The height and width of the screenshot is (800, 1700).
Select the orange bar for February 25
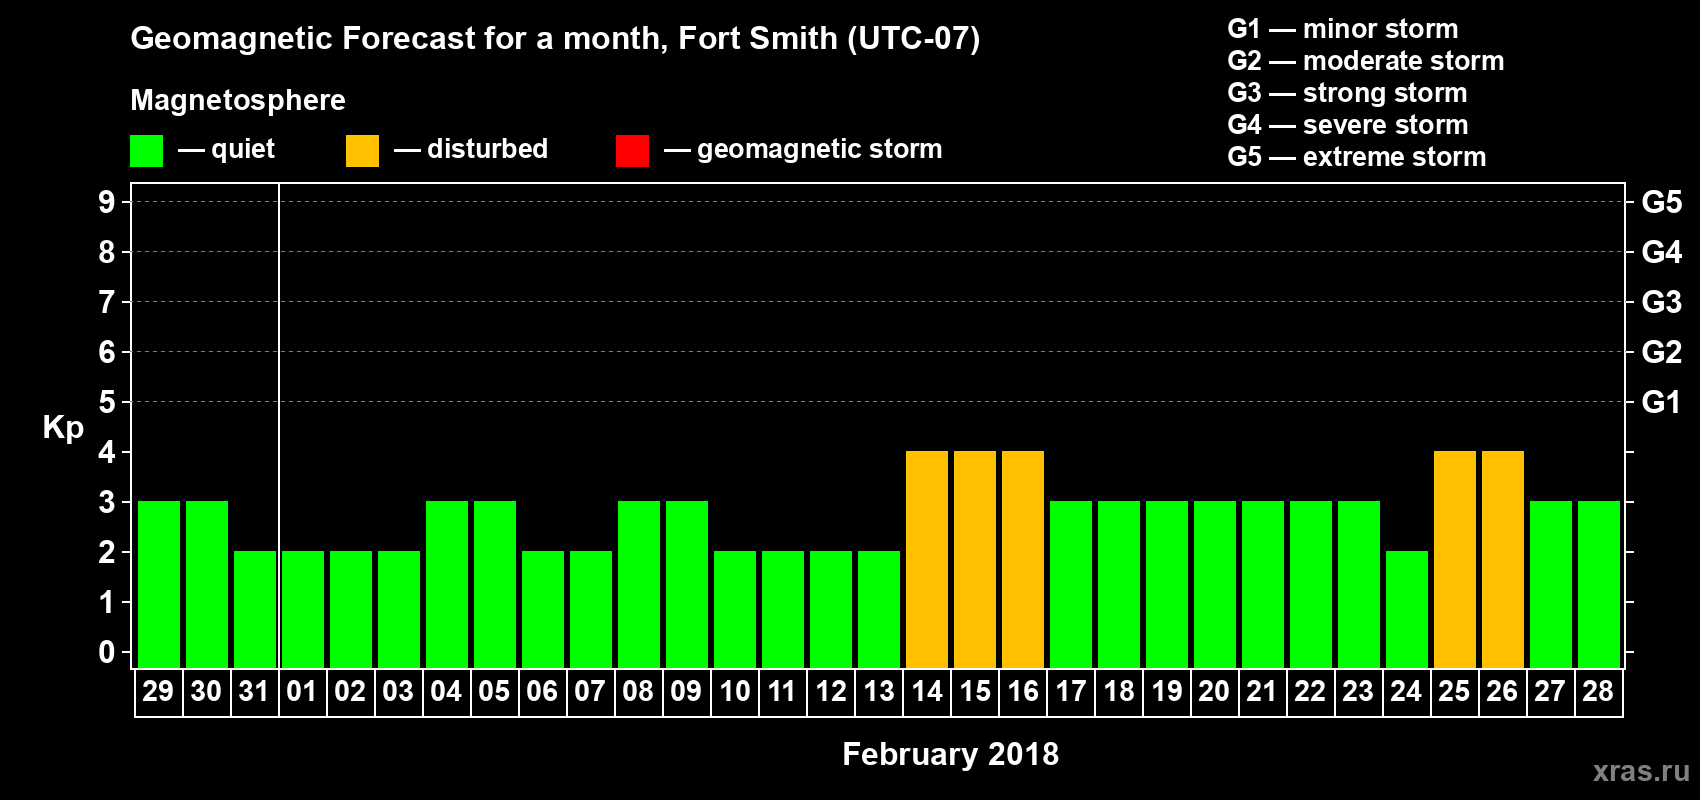(1454, 559)
